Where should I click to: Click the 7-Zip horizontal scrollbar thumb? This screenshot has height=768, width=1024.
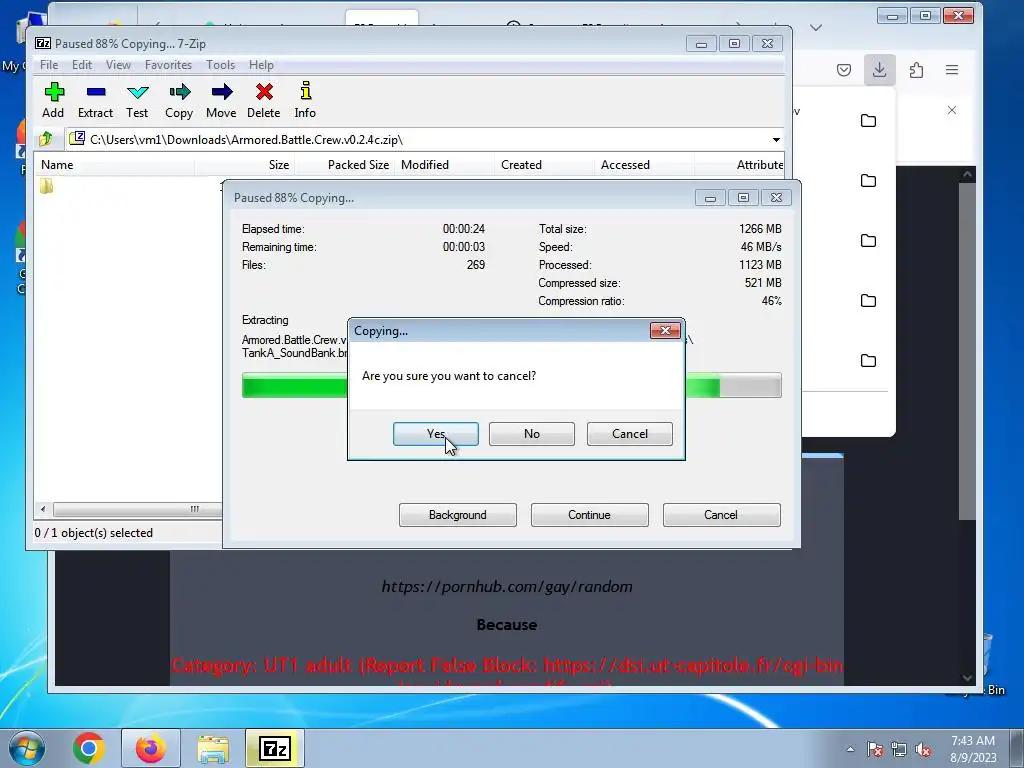pos(137,509)
